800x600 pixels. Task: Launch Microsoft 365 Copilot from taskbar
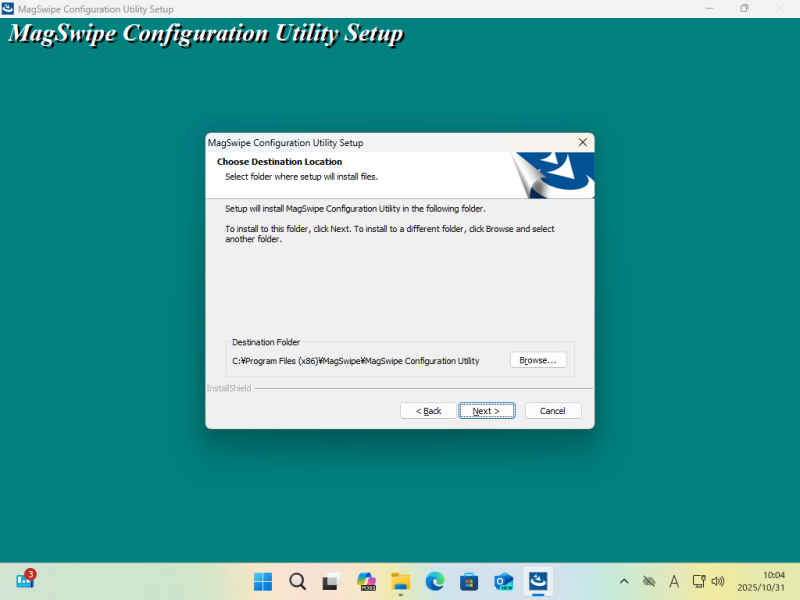pyautogui.click(x=366, y=581)
